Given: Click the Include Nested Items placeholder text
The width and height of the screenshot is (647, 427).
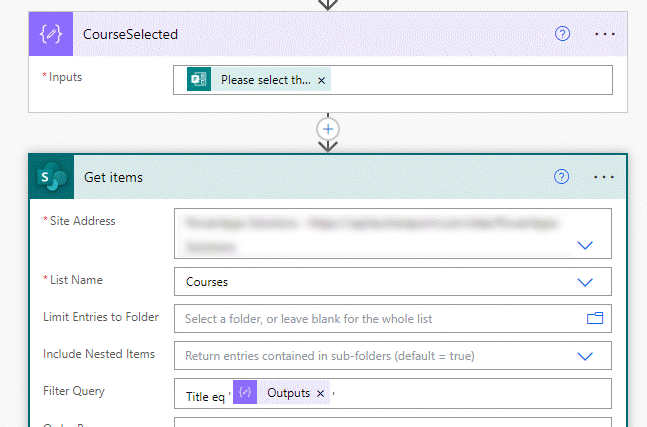Looking at the screenshot, I should click(x=330, y=356).
